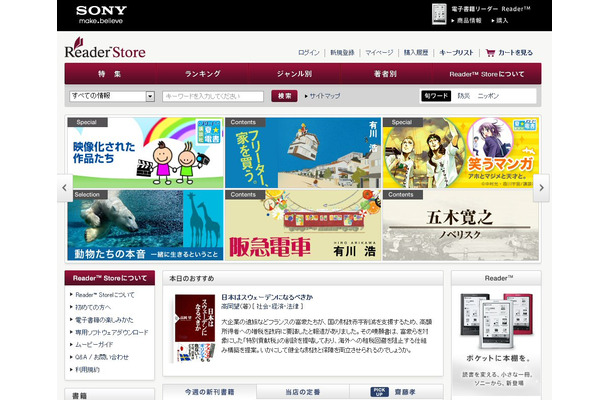Click the Reader device icon in header
610x400 pixels.
pyautogui.click(x=439, y=14)
